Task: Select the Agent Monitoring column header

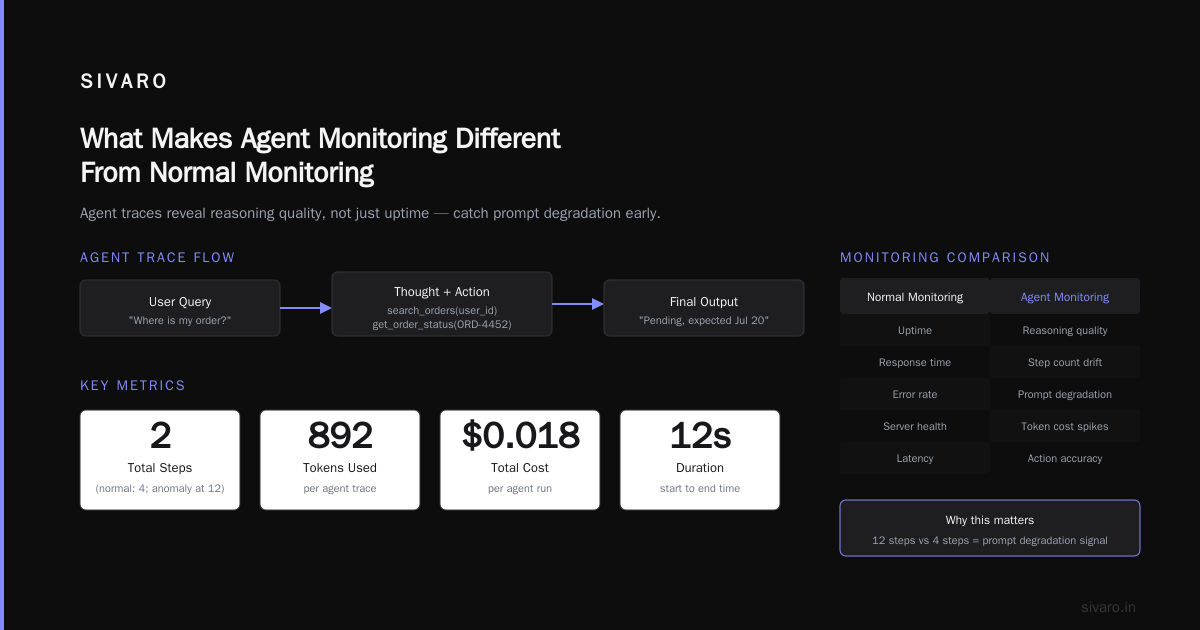Action: 1065,296
